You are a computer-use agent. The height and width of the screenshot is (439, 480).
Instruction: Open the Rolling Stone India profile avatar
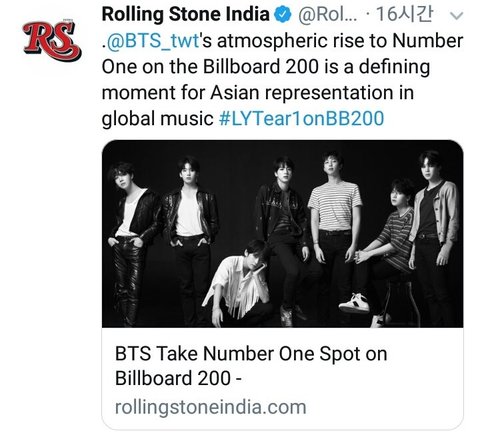point(52,41)
